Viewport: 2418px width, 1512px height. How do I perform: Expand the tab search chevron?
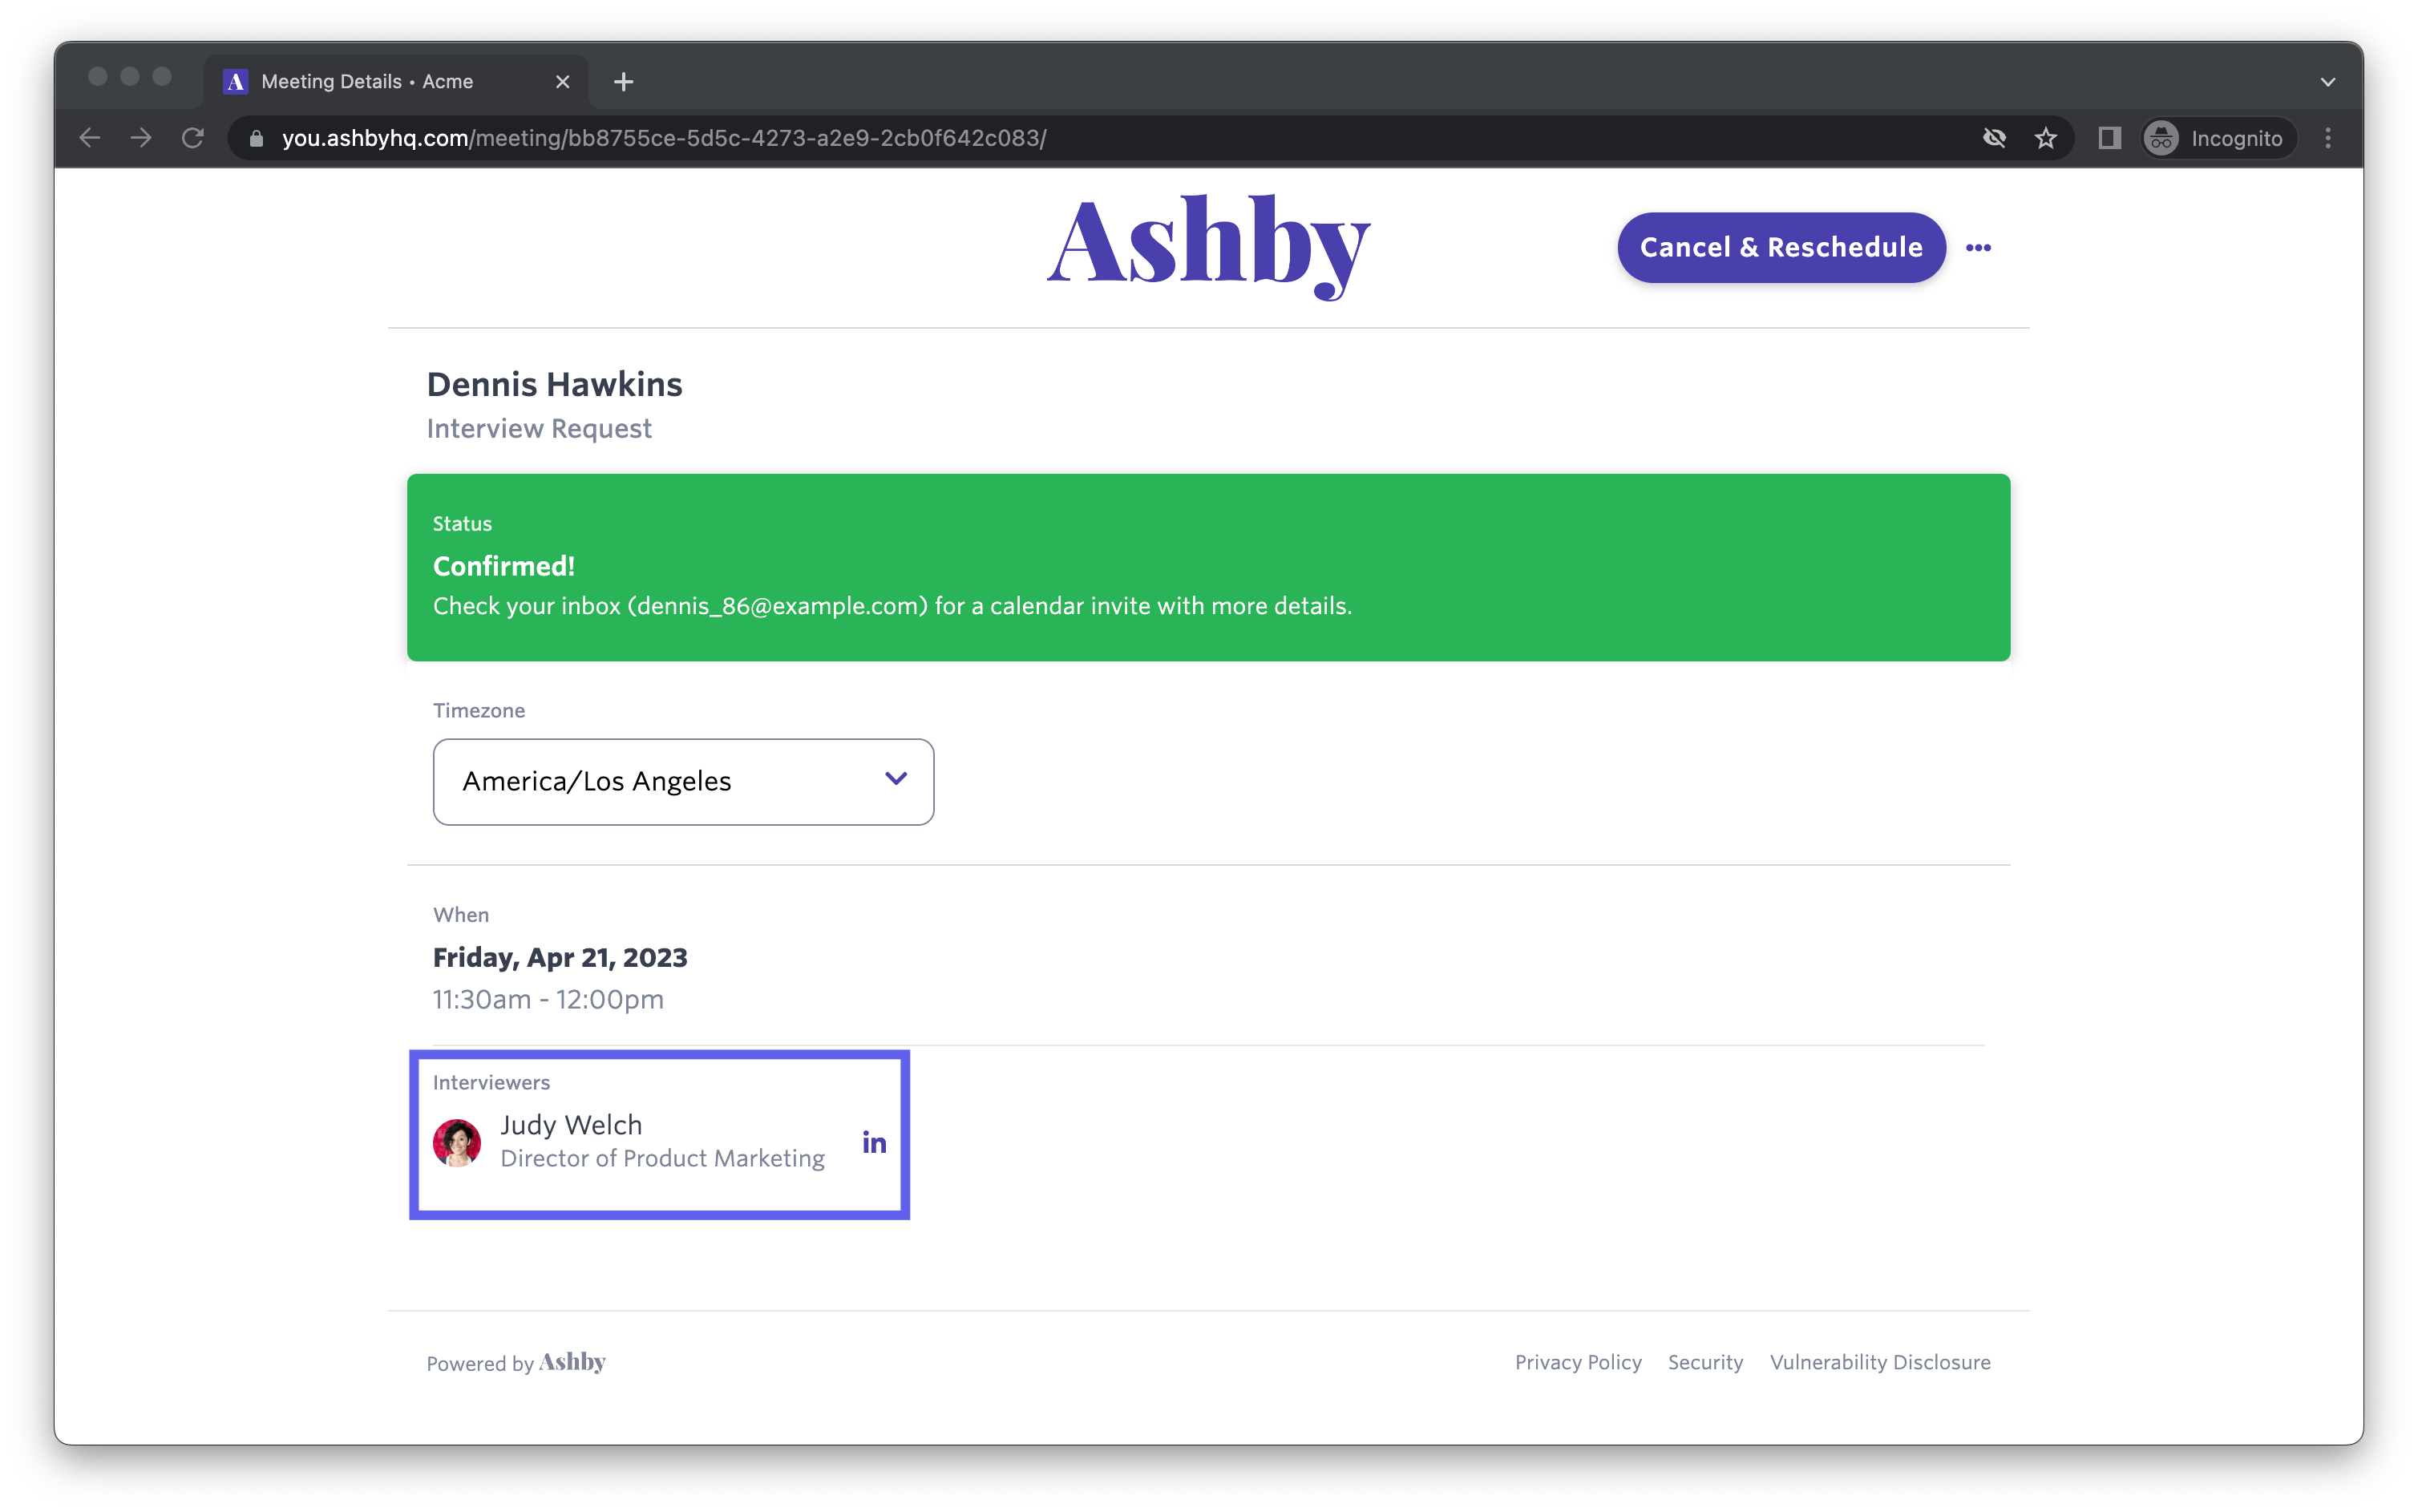(2328, 82)
